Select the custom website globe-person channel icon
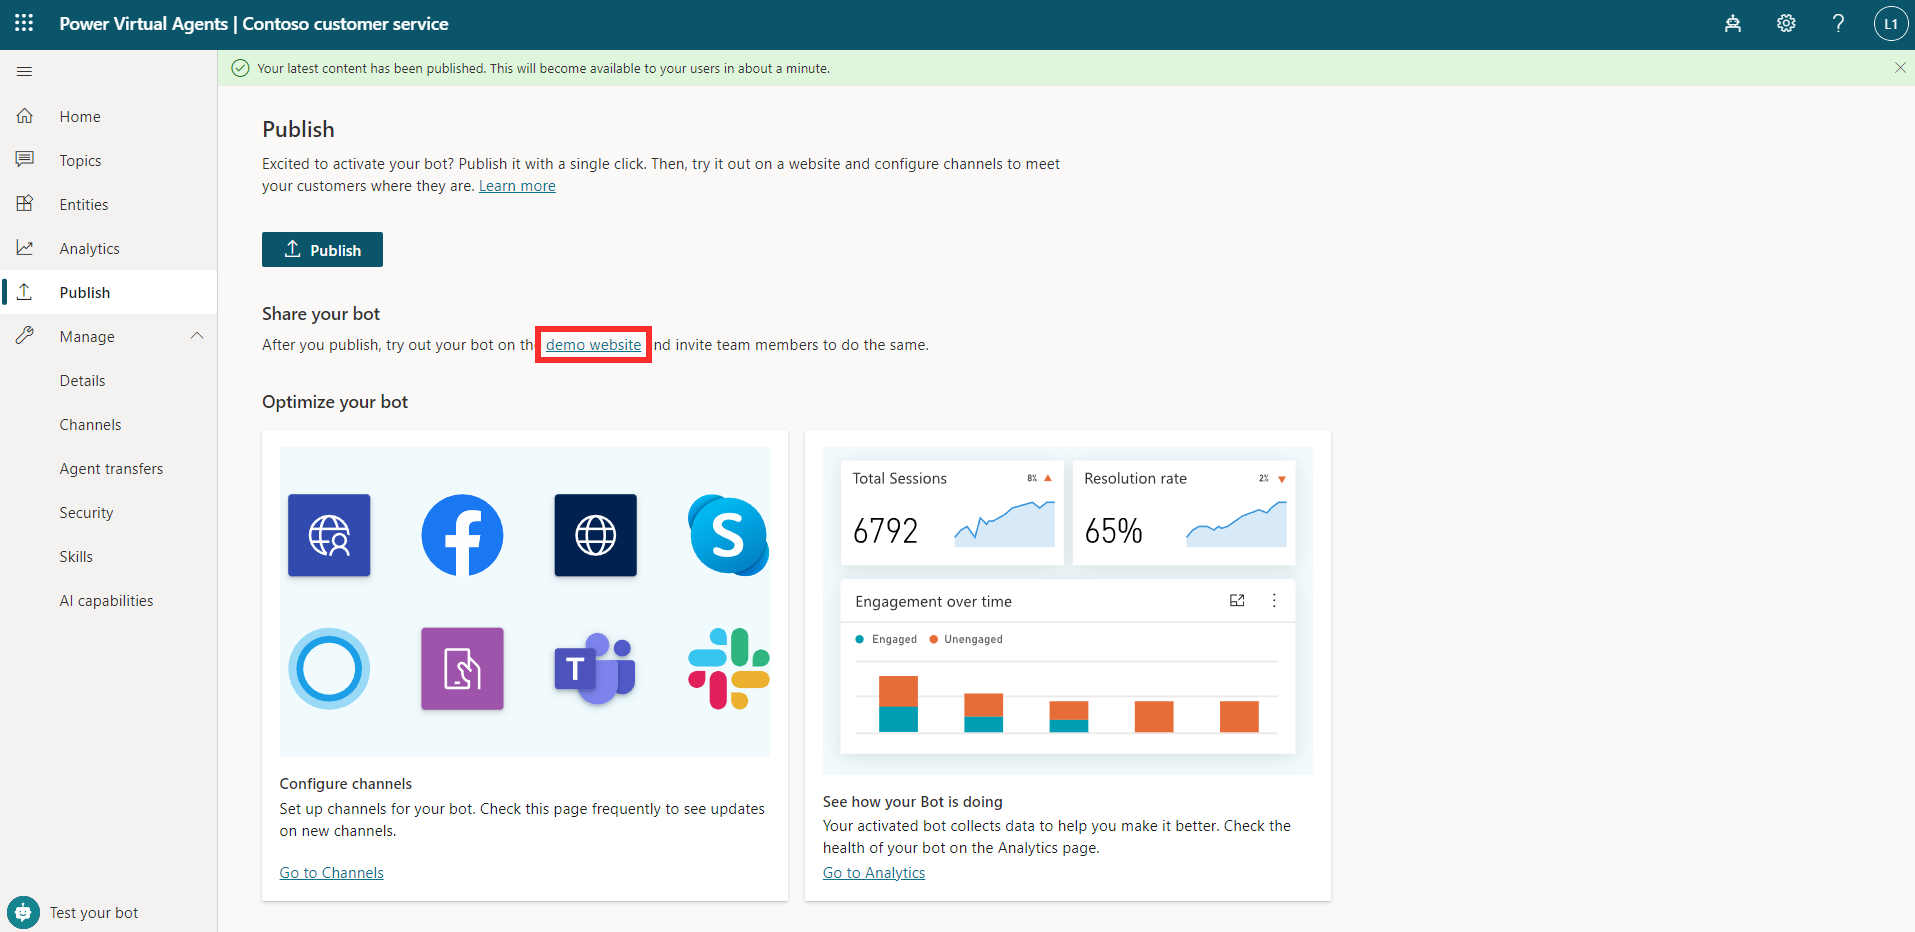 point(329,535)
